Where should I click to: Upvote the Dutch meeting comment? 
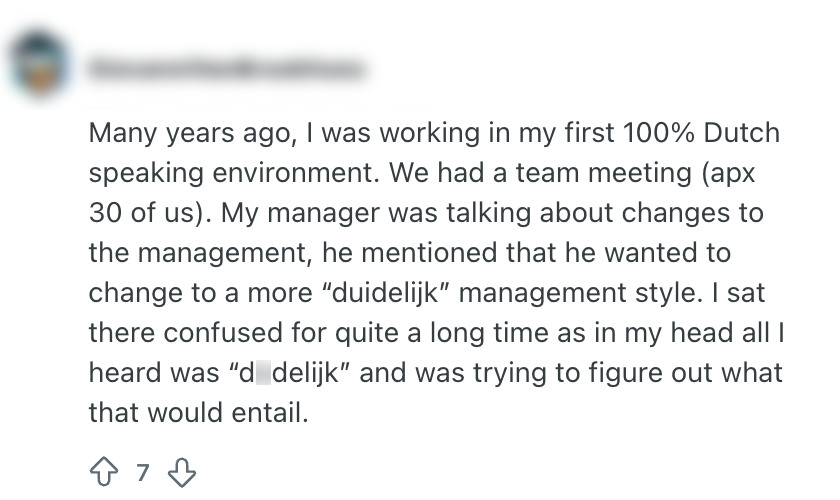(x=102, y=470)
